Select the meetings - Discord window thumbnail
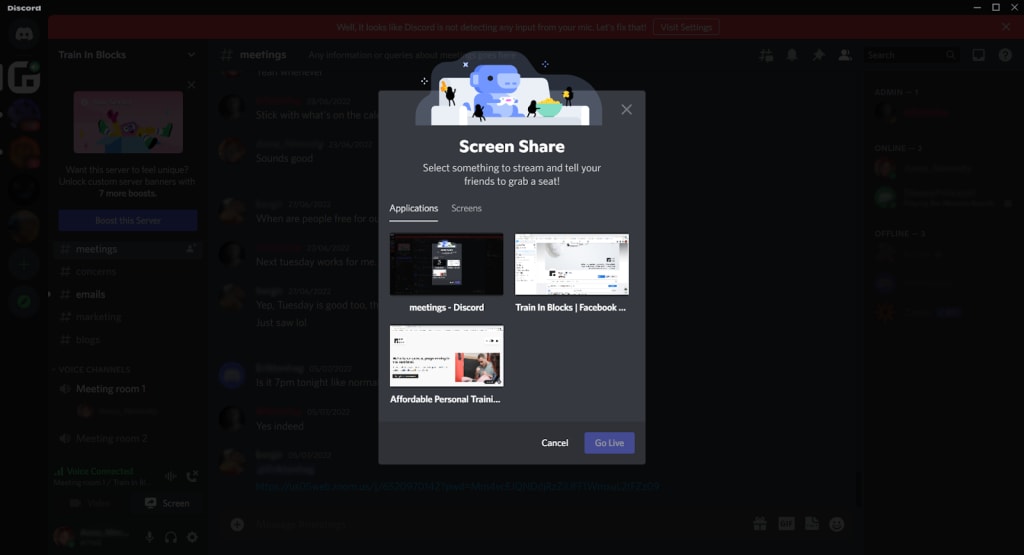 coord(447,264)
